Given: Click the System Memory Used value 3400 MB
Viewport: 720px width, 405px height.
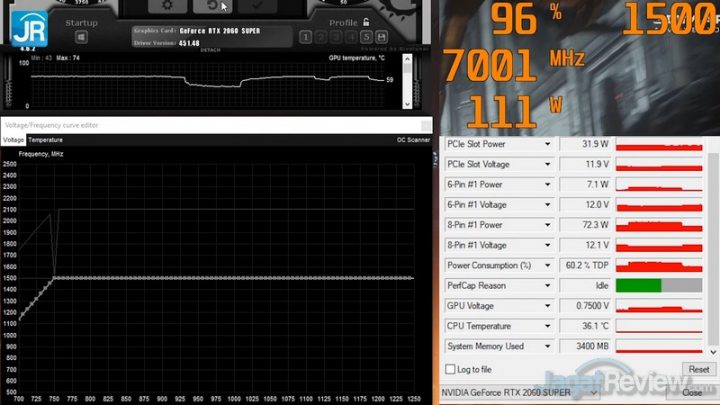Looking at the screenshot, I should click(585, 346).
